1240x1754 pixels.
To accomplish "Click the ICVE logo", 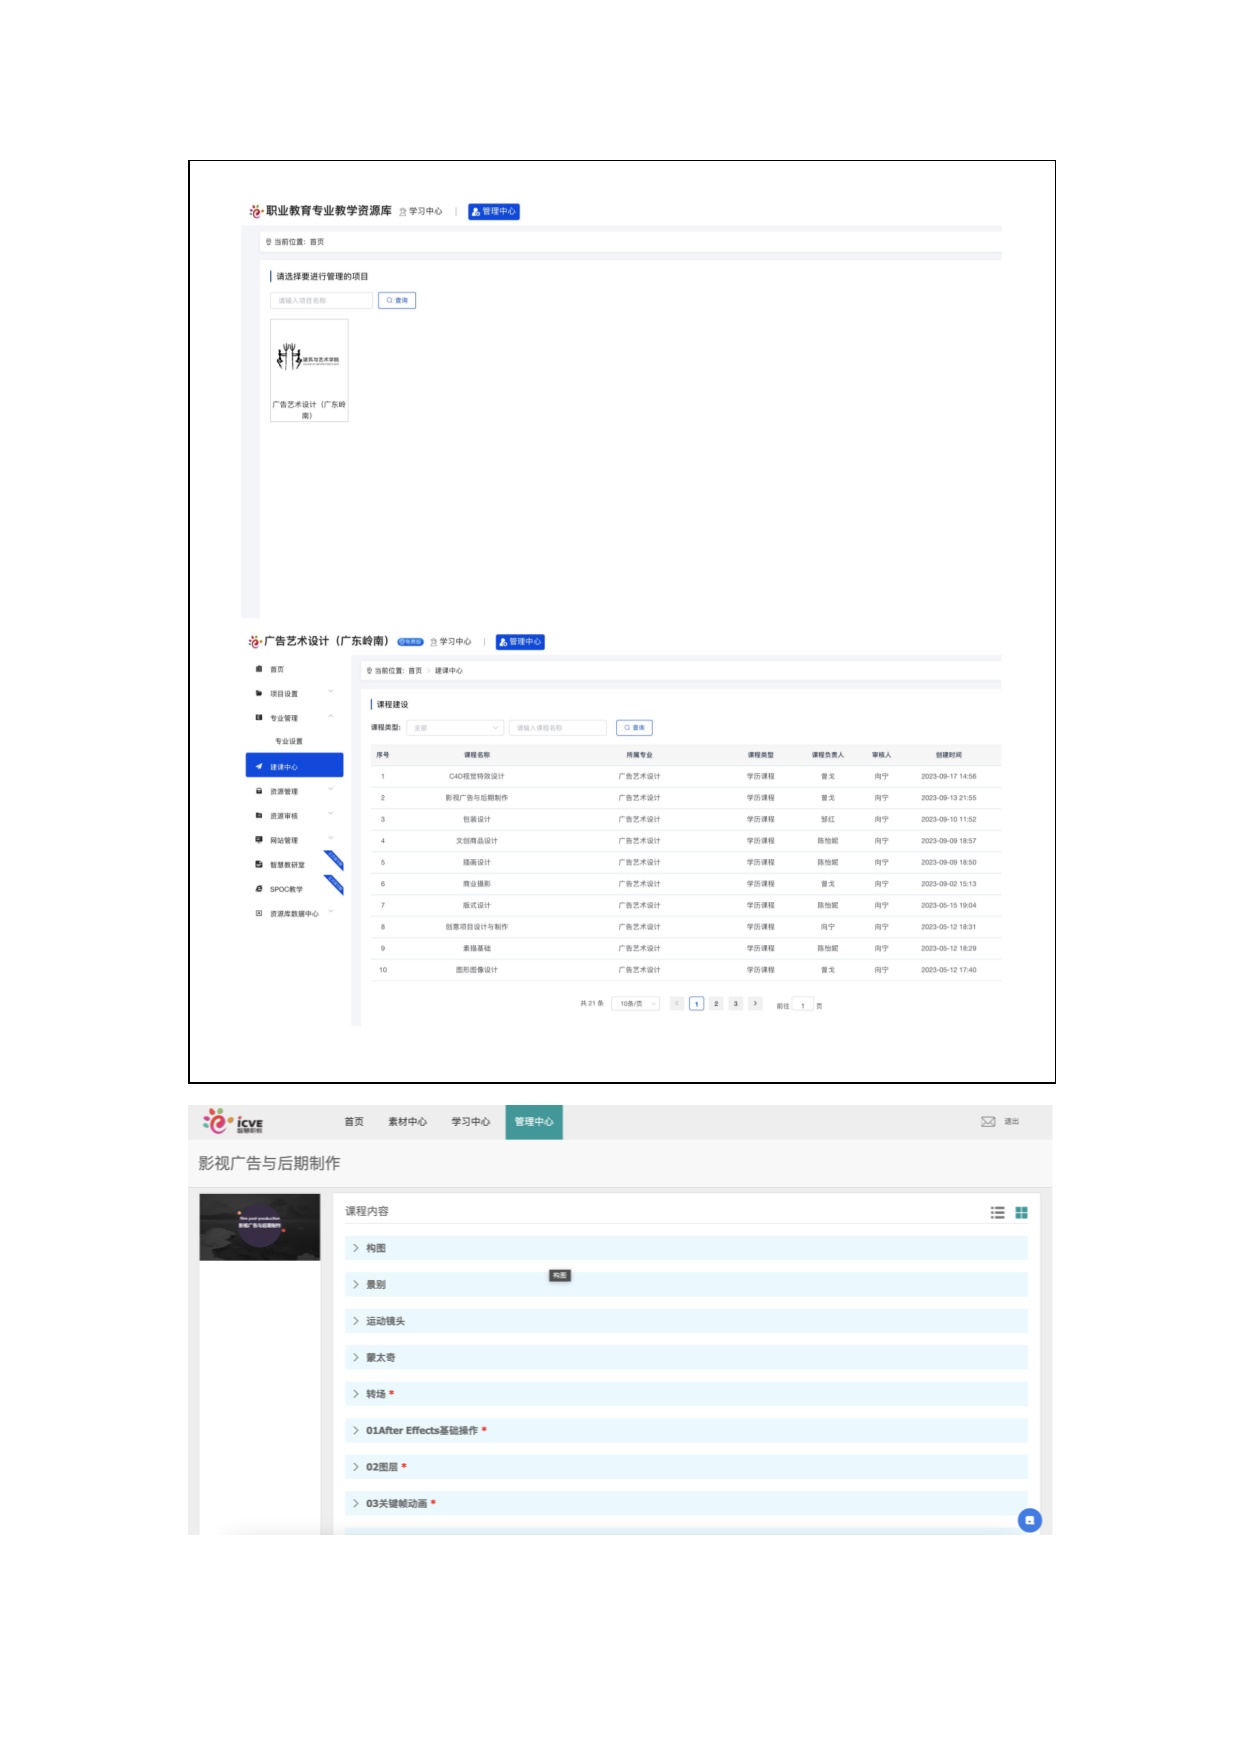I will (x=233, y=1121).
